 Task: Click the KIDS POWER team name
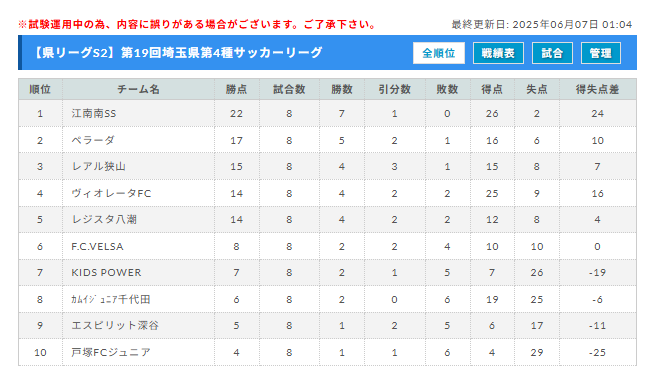[x=106, y=272]
